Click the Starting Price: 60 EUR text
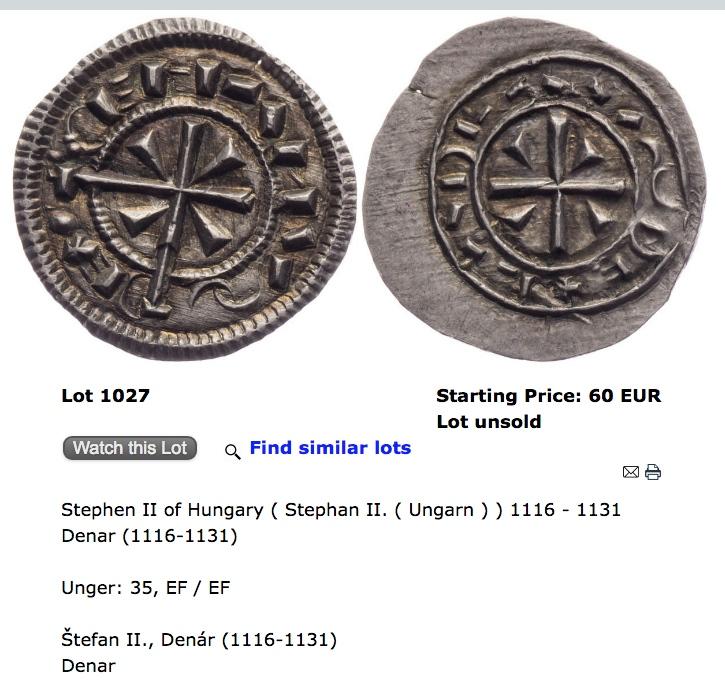Image resolution: width=725 pixels, height=691 pixels. coord(548,396)
